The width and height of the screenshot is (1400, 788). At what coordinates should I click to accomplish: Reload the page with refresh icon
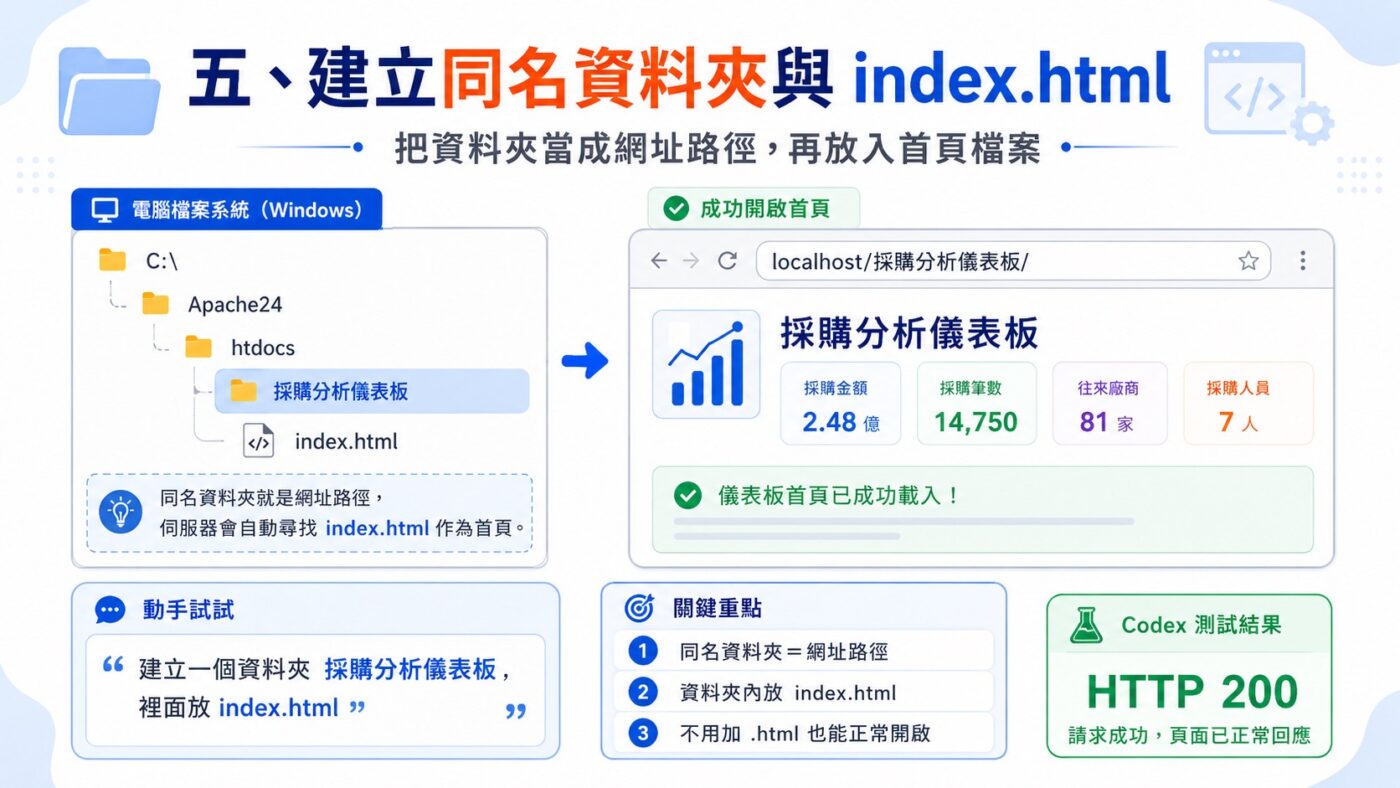(x=728, y=261)
